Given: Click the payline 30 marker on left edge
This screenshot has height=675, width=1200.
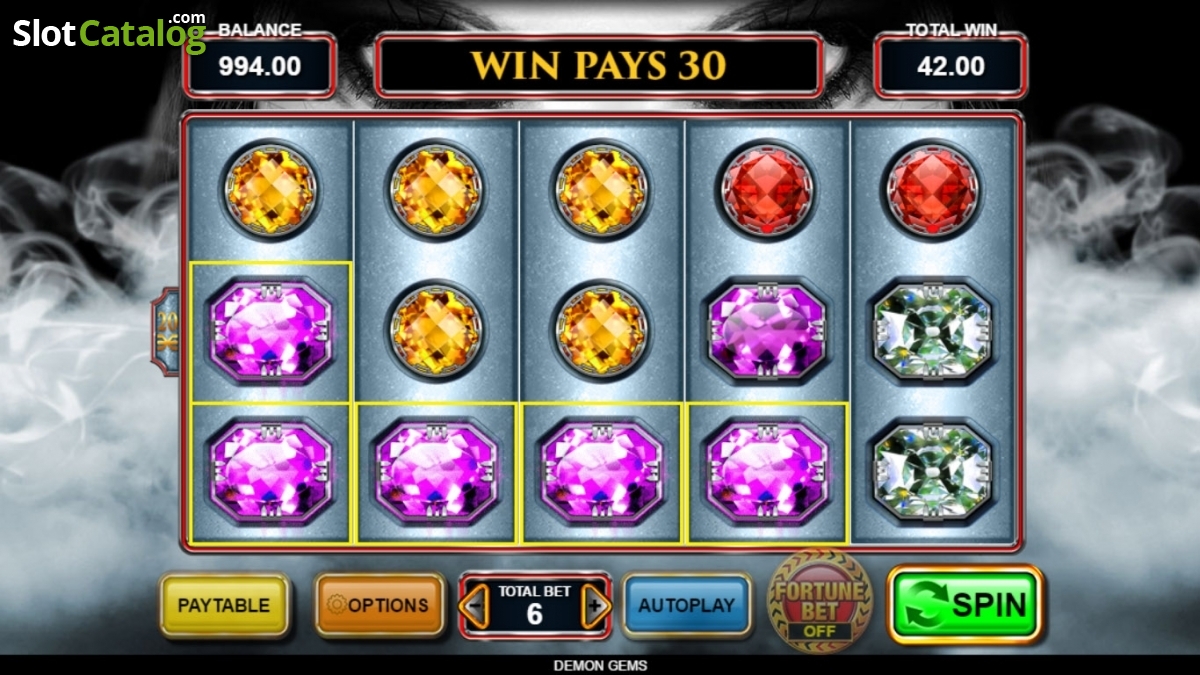Looking at the screenshot, I should point(166,331).
